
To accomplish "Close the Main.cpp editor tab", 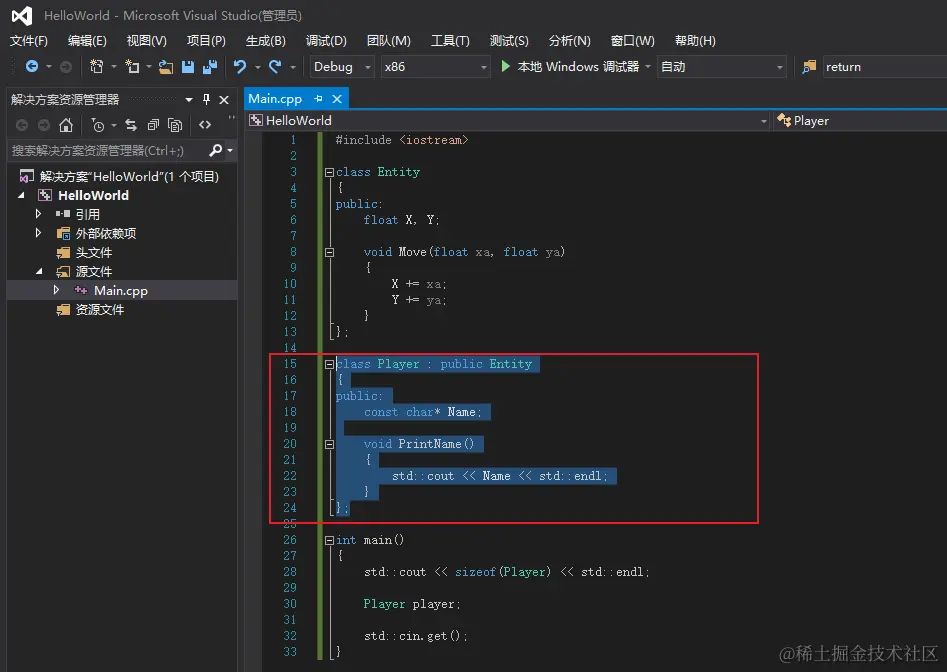I will tap(337, 98).
